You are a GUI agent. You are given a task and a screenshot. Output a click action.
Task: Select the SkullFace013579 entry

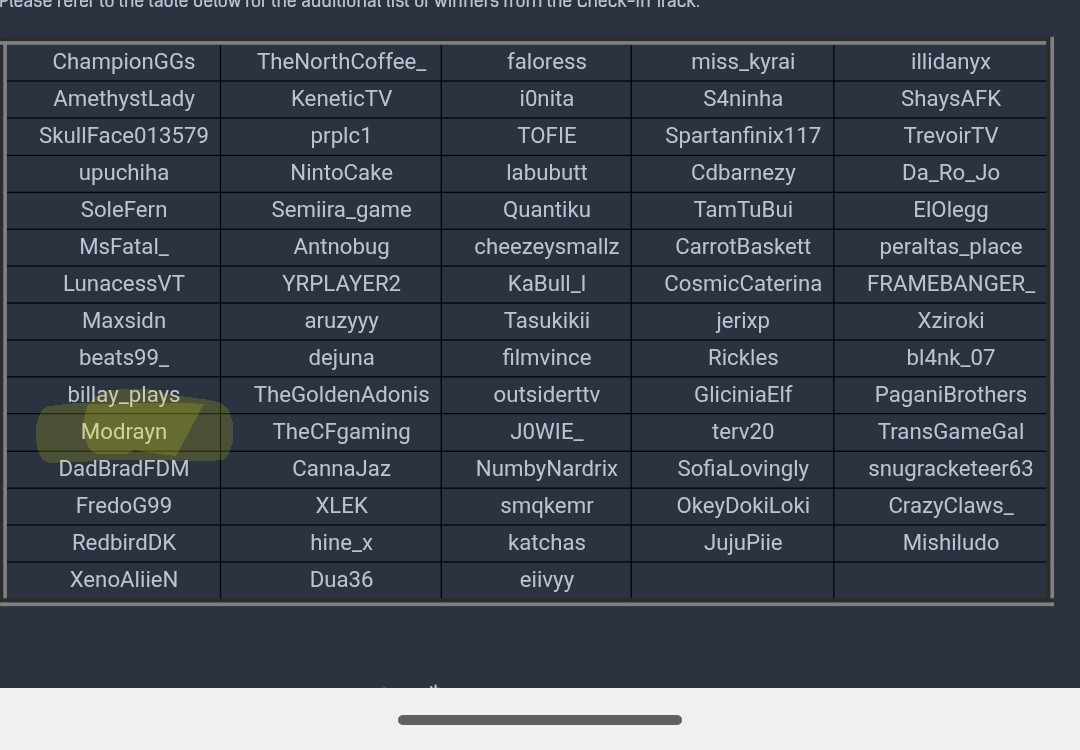124,136
